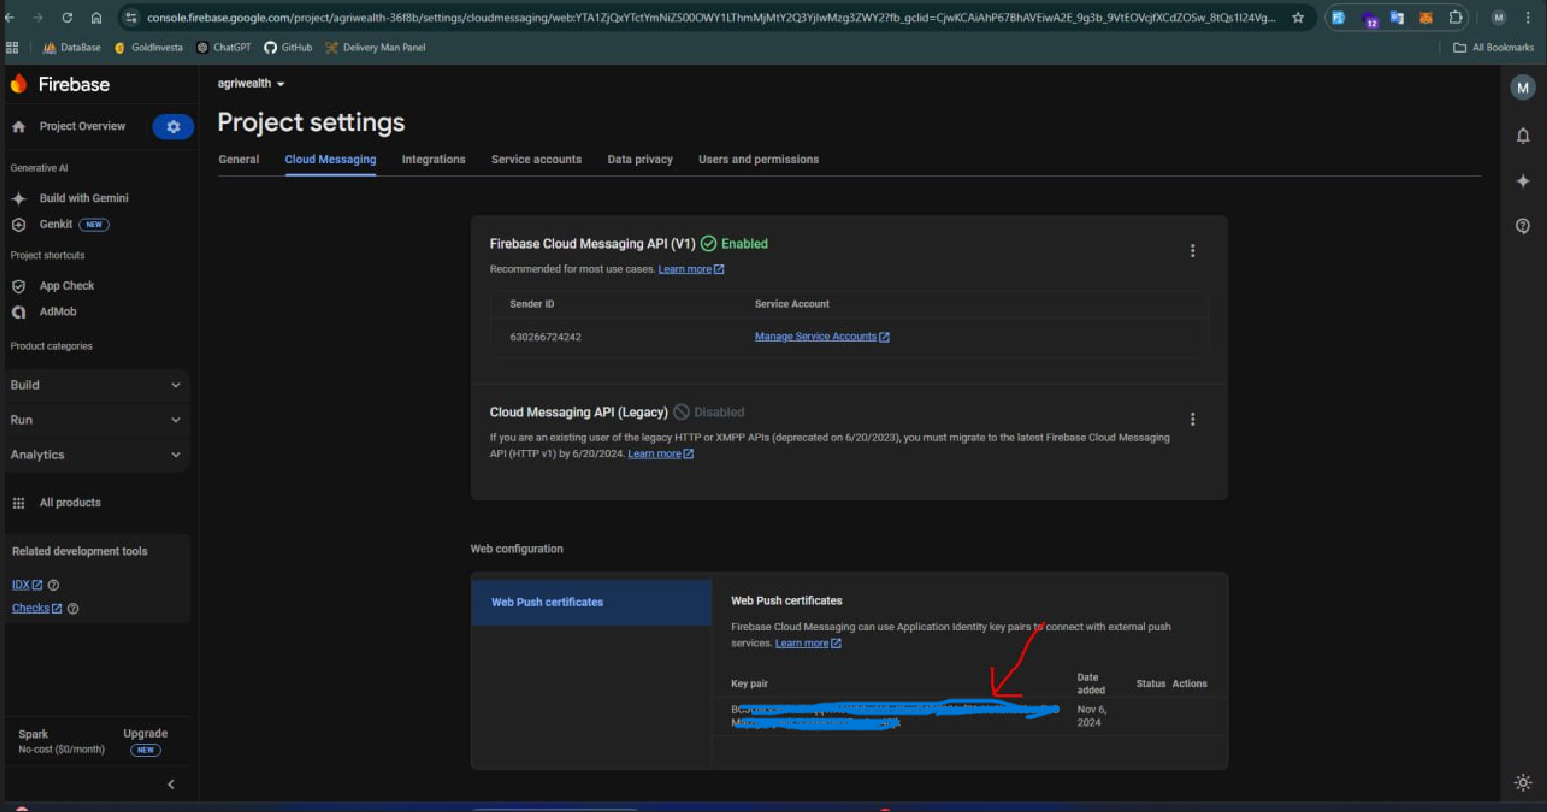
Task: Click the Disabled status label for Legacy API
Action: click(x=709, y=412)
